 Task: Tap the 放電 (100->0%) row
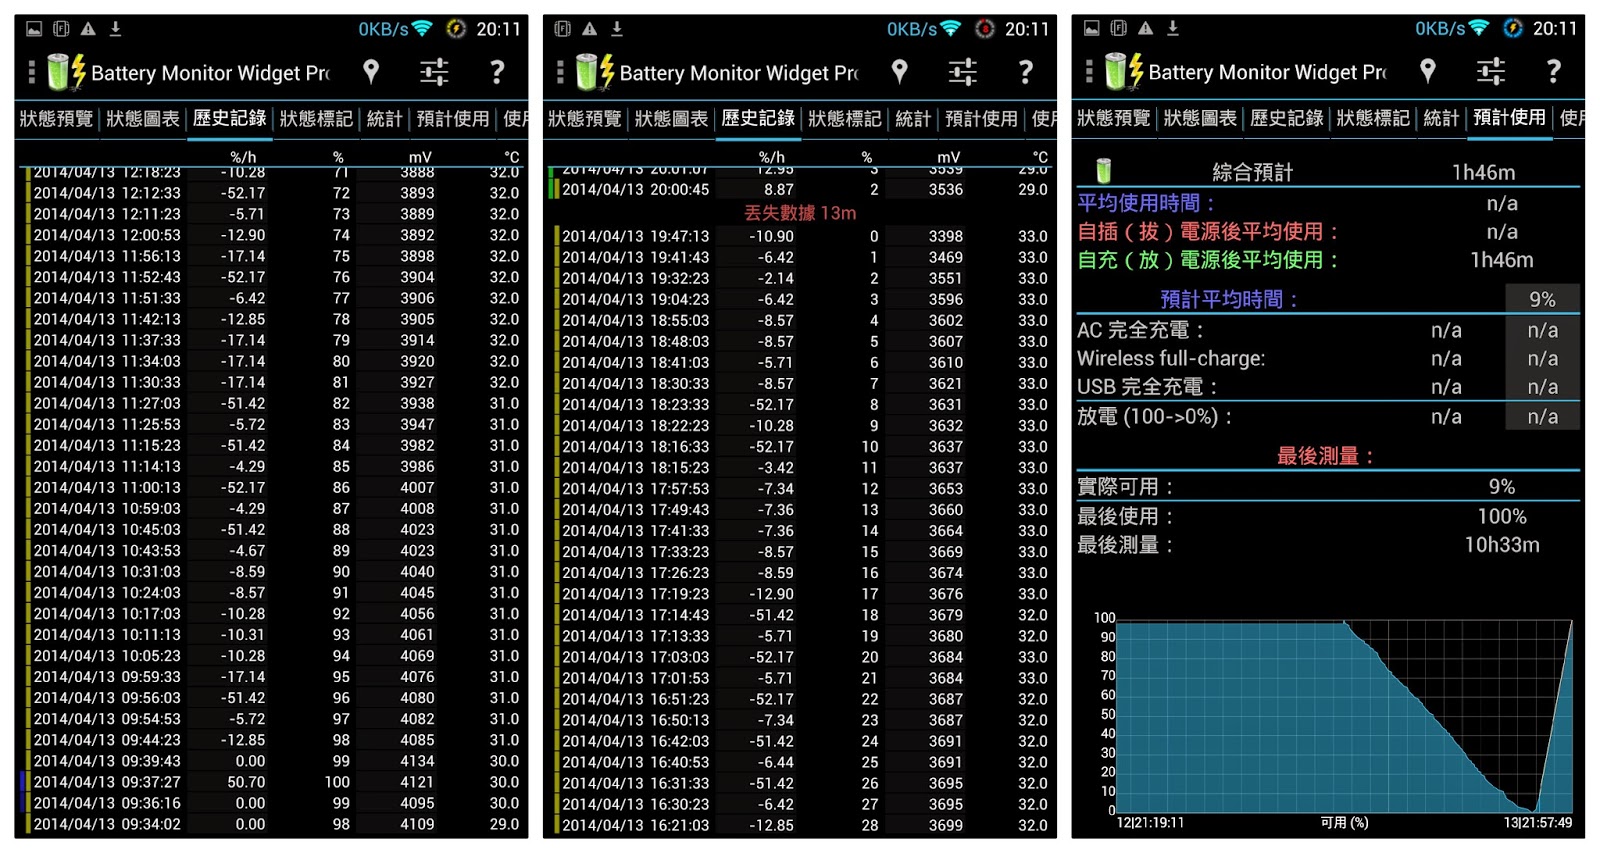click(x=1328, y=417)
